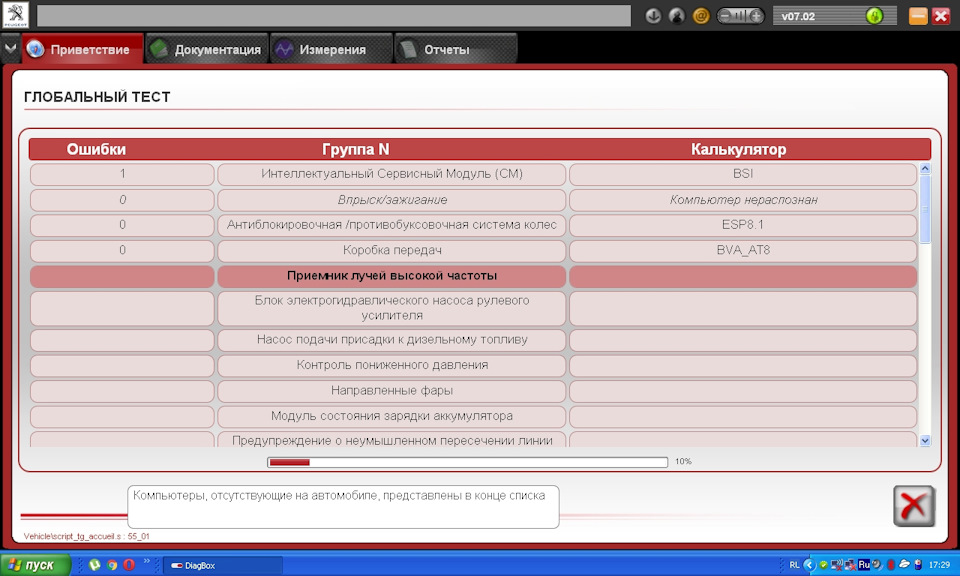This screenshot has width=960, height=576.
Task: Click the Калькулятор column header
Action: coord(739,149)
